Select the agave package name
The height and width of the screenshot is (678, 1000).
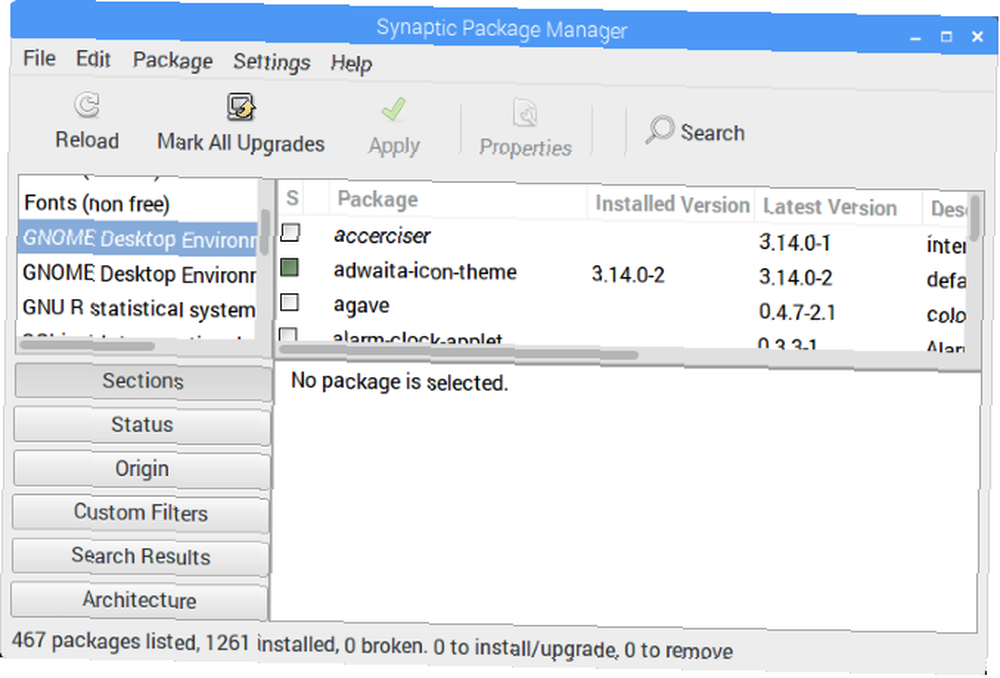click(362, 306)
